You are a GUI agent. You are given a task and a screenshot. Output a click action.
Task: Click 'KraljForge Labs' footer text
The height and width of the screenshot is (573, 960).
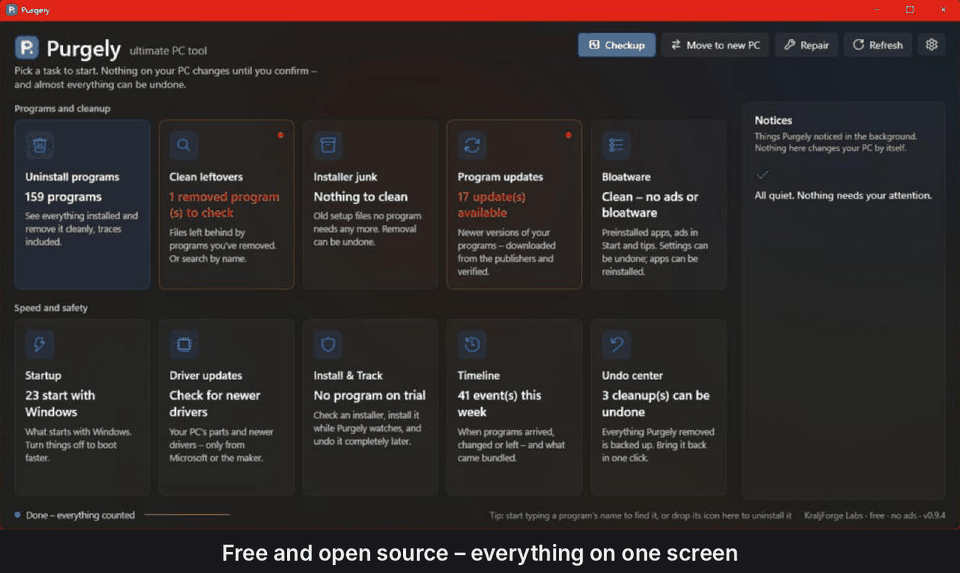[x=833, y=515]
